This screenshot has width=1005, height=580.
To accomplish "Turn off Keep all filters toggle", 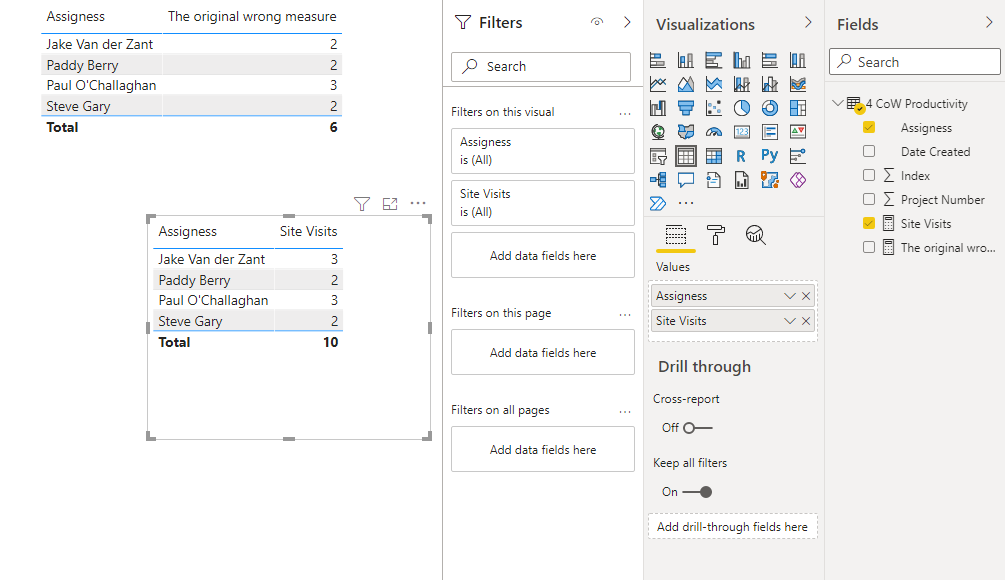I will coord(697,492).
